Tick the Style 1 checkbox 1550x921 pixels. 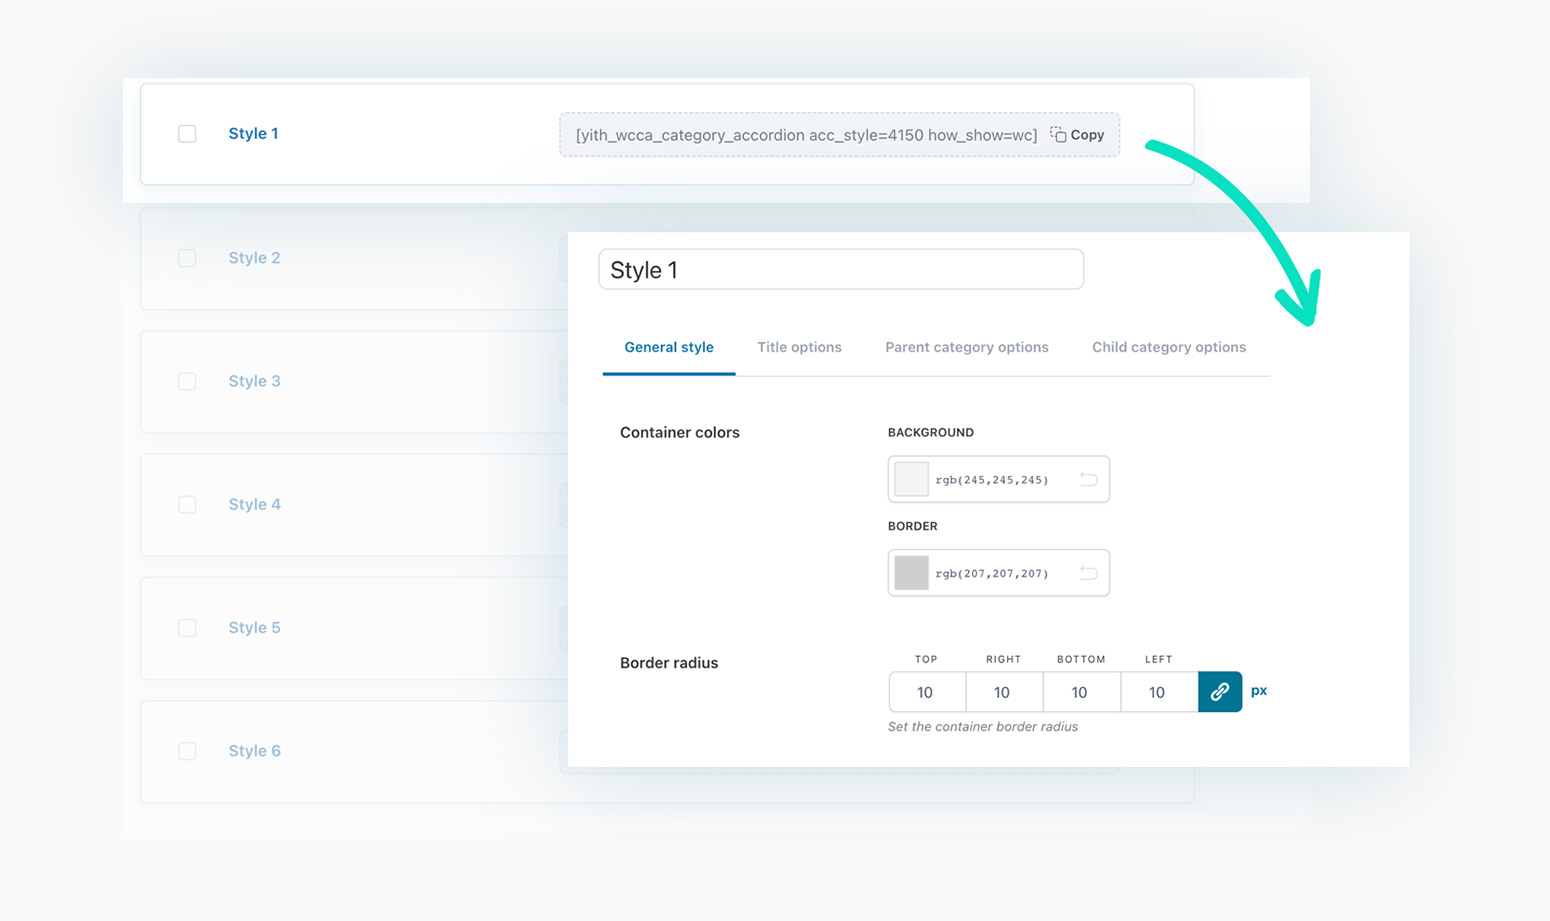[187, 134]
